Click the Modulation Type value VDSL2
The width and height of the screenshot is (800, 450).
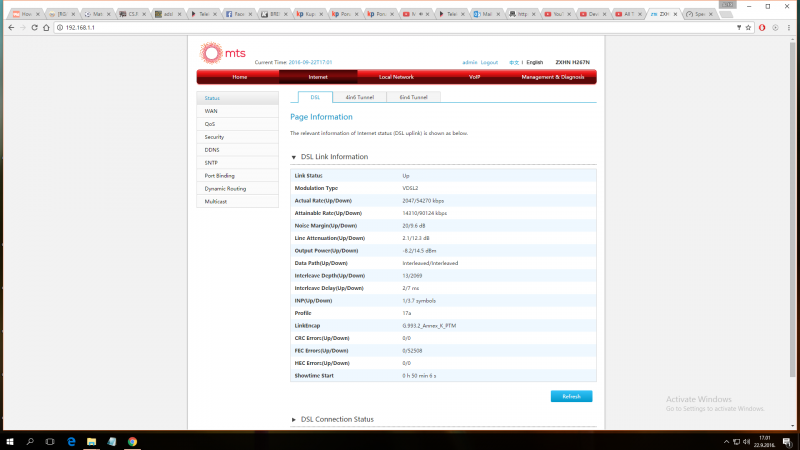click(410, 188)
